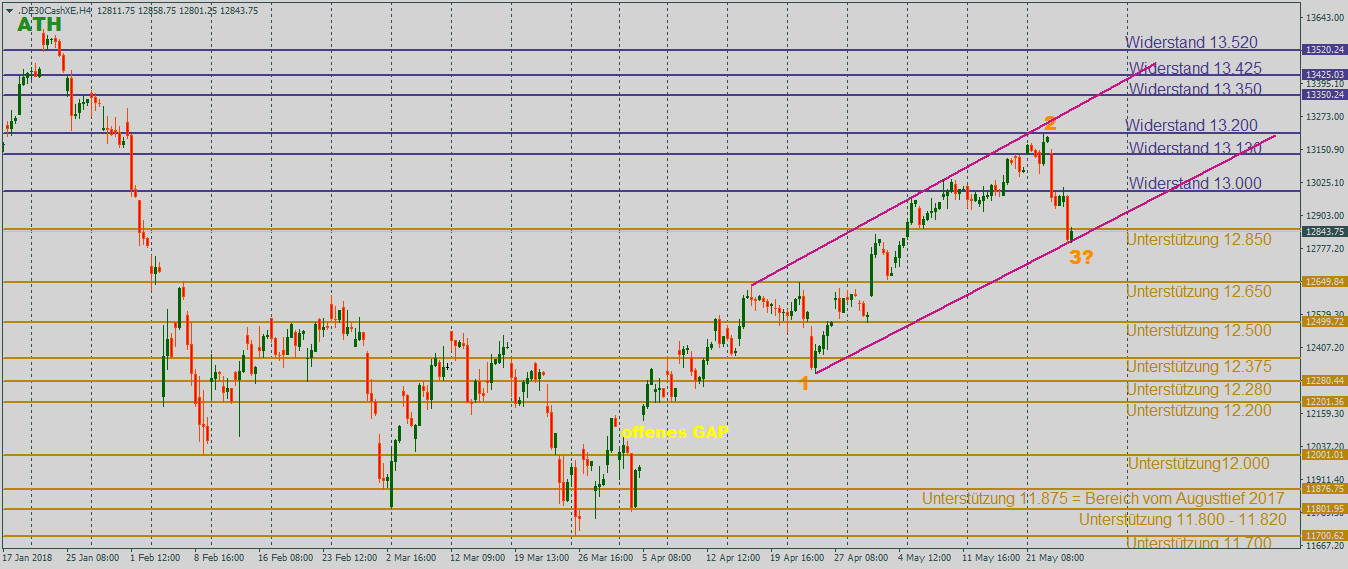
Task: Click the 27 Apr 08:00 time label
Action: click(861, 558)
